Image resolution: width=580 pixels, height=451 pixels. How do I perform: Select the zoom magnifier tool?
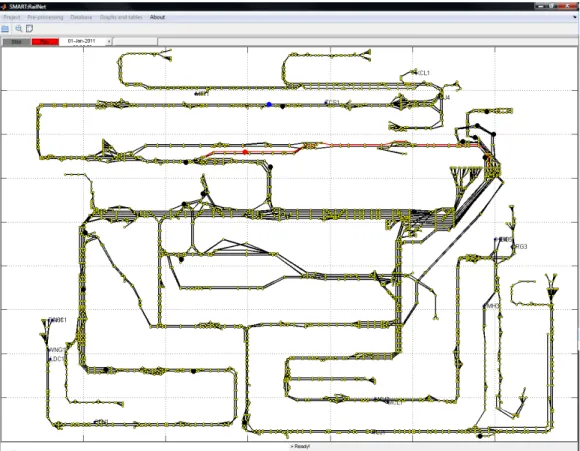pos(18,28)
